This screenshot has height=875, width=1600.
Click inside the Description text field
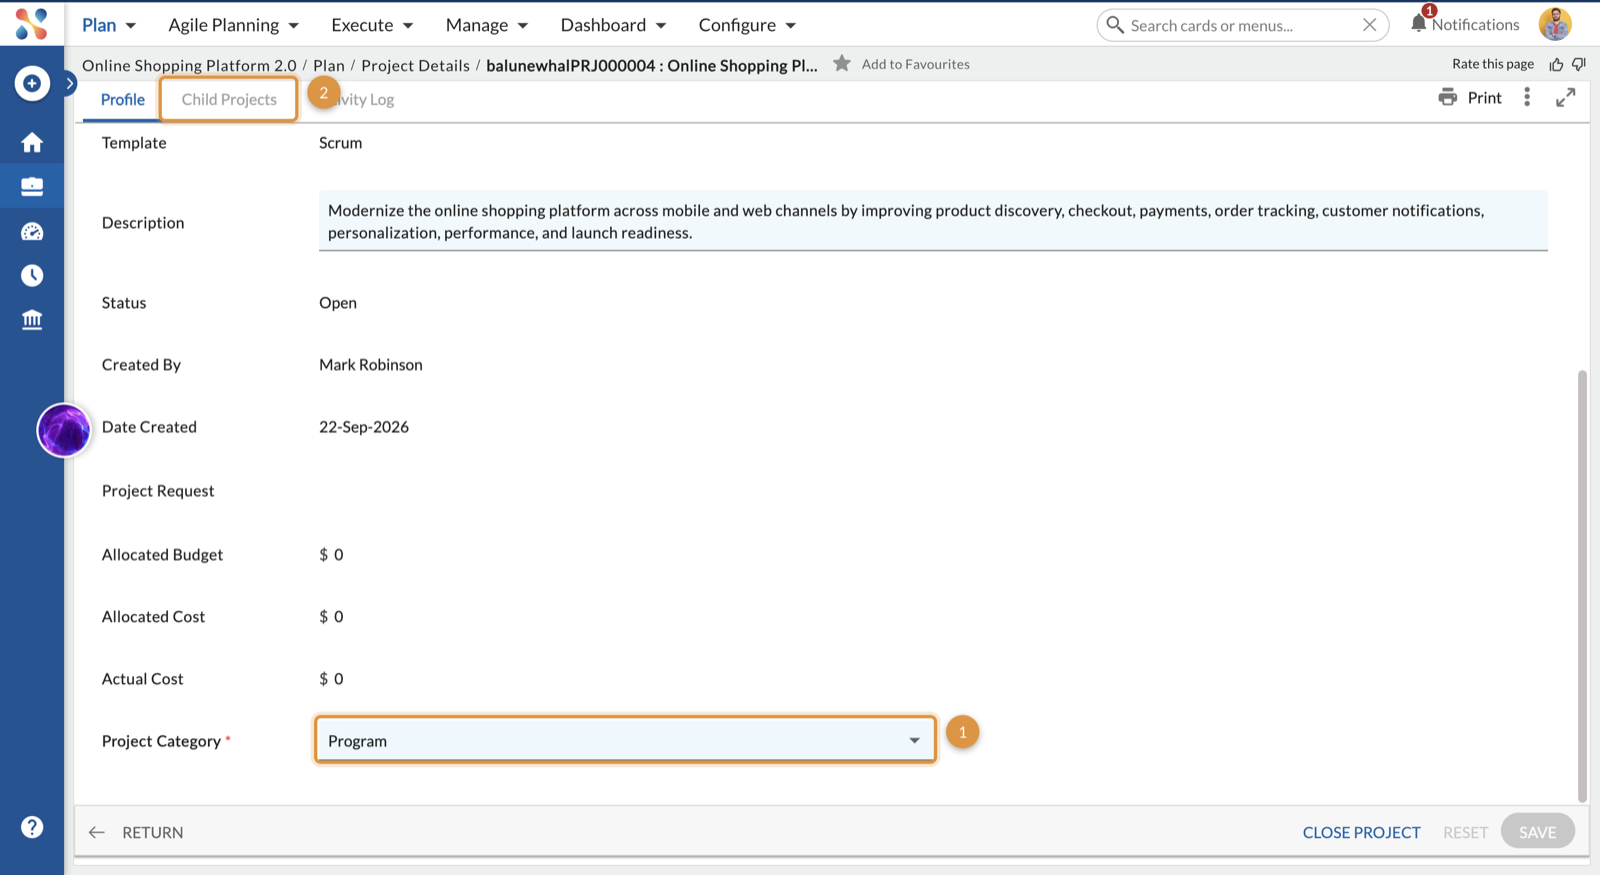[933, 221]
